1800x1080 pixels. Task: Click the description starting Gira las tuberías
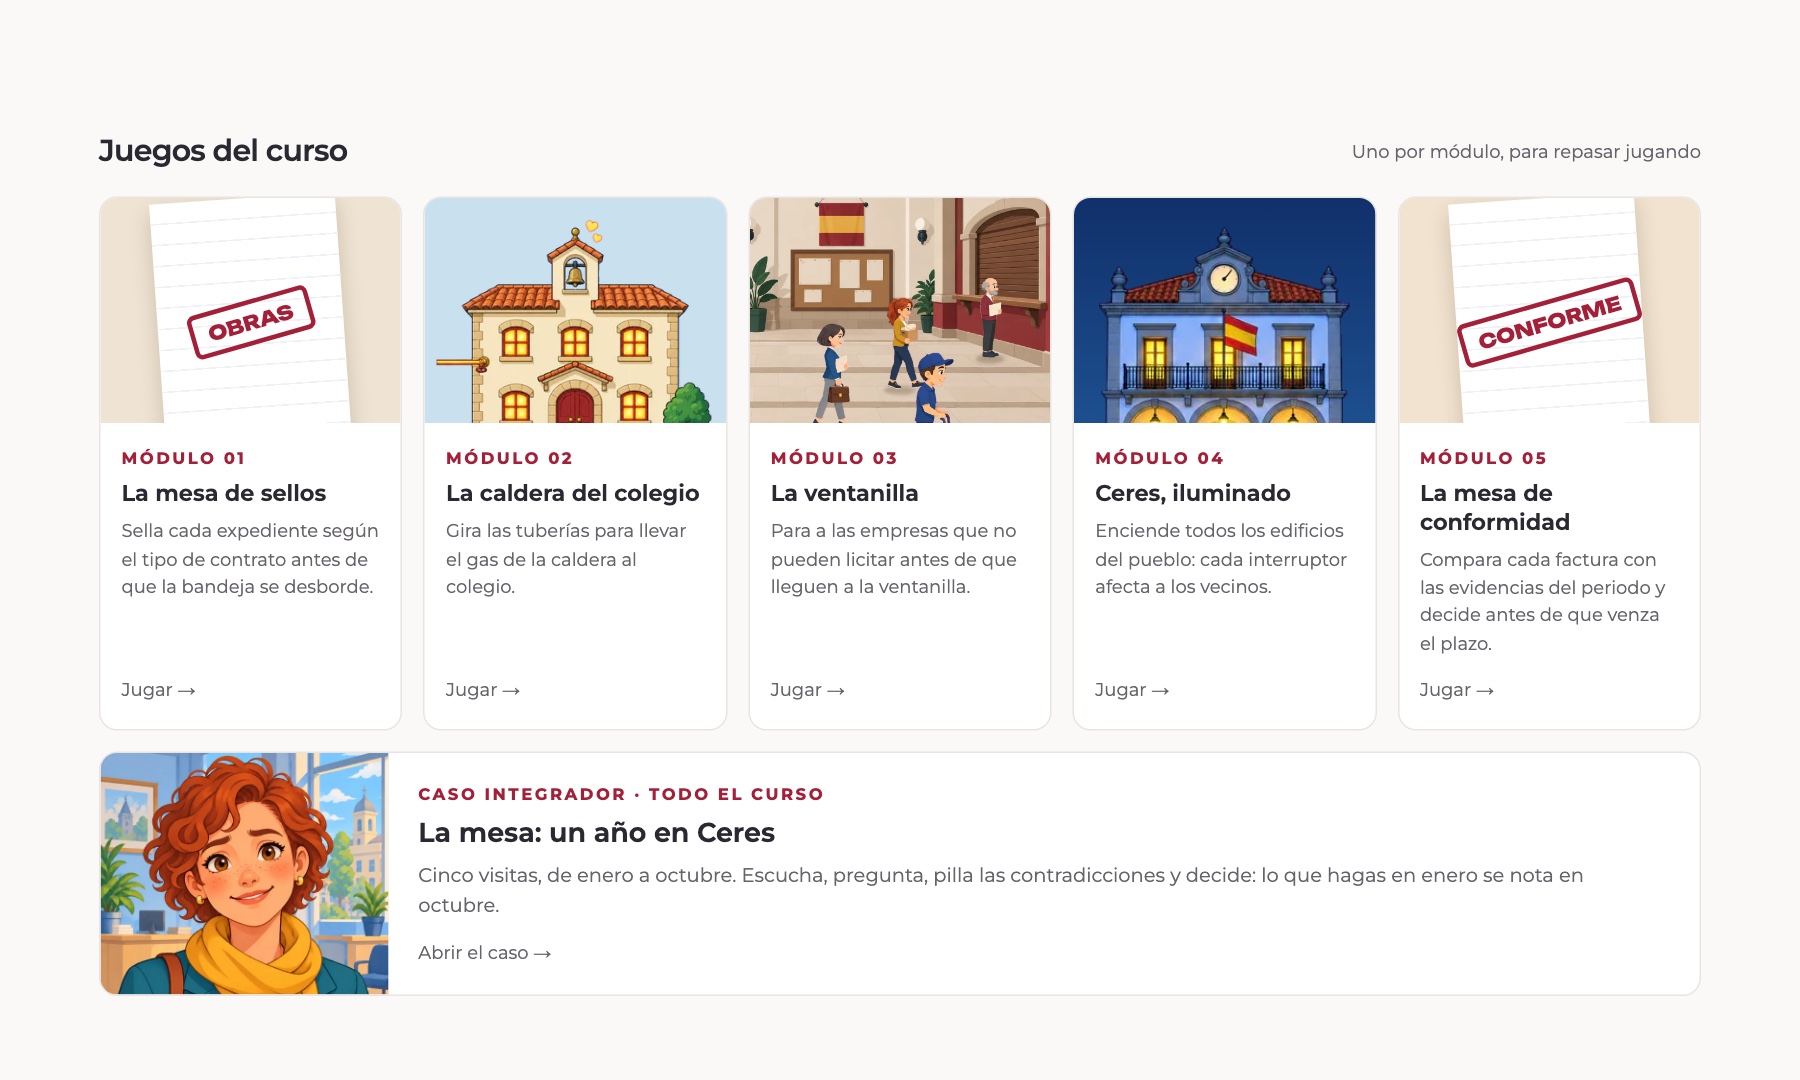[x=566, y=559]
